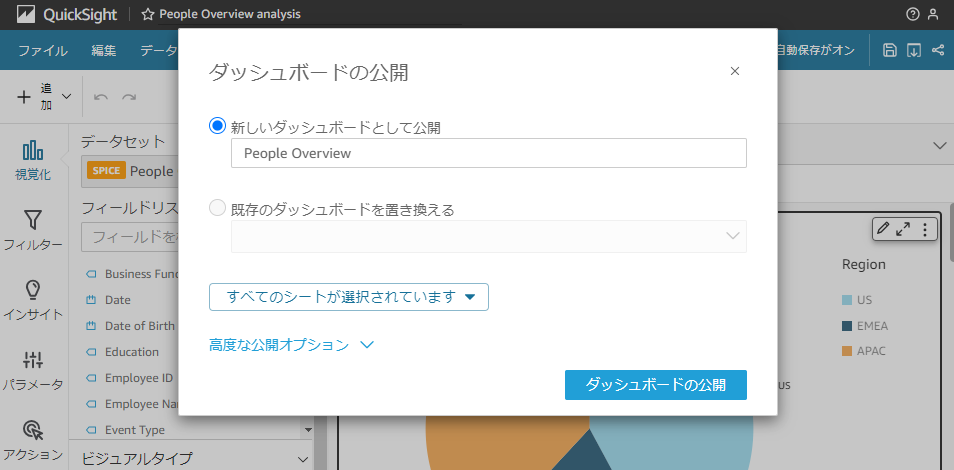This screenshot has width=954, height=470.
Task: Star the People Overview analysis as favorite
Action: [x=147, y=15]
